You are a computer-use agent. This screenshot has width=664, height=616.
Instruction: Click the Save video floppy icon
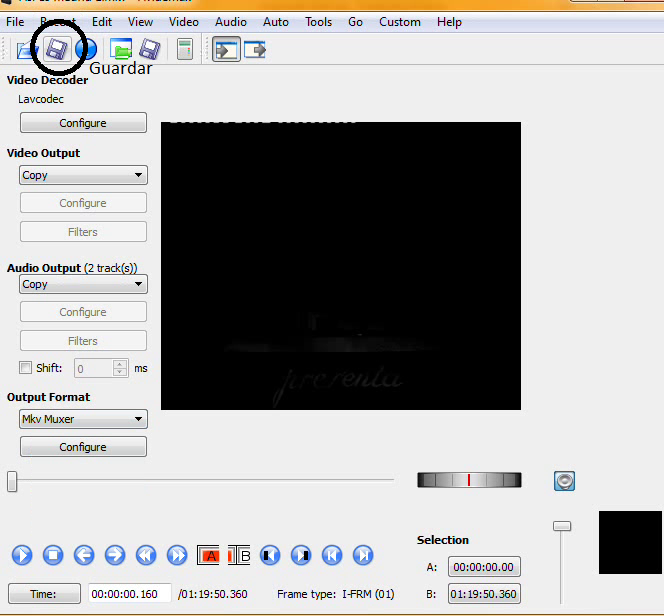tap(57, 49)
